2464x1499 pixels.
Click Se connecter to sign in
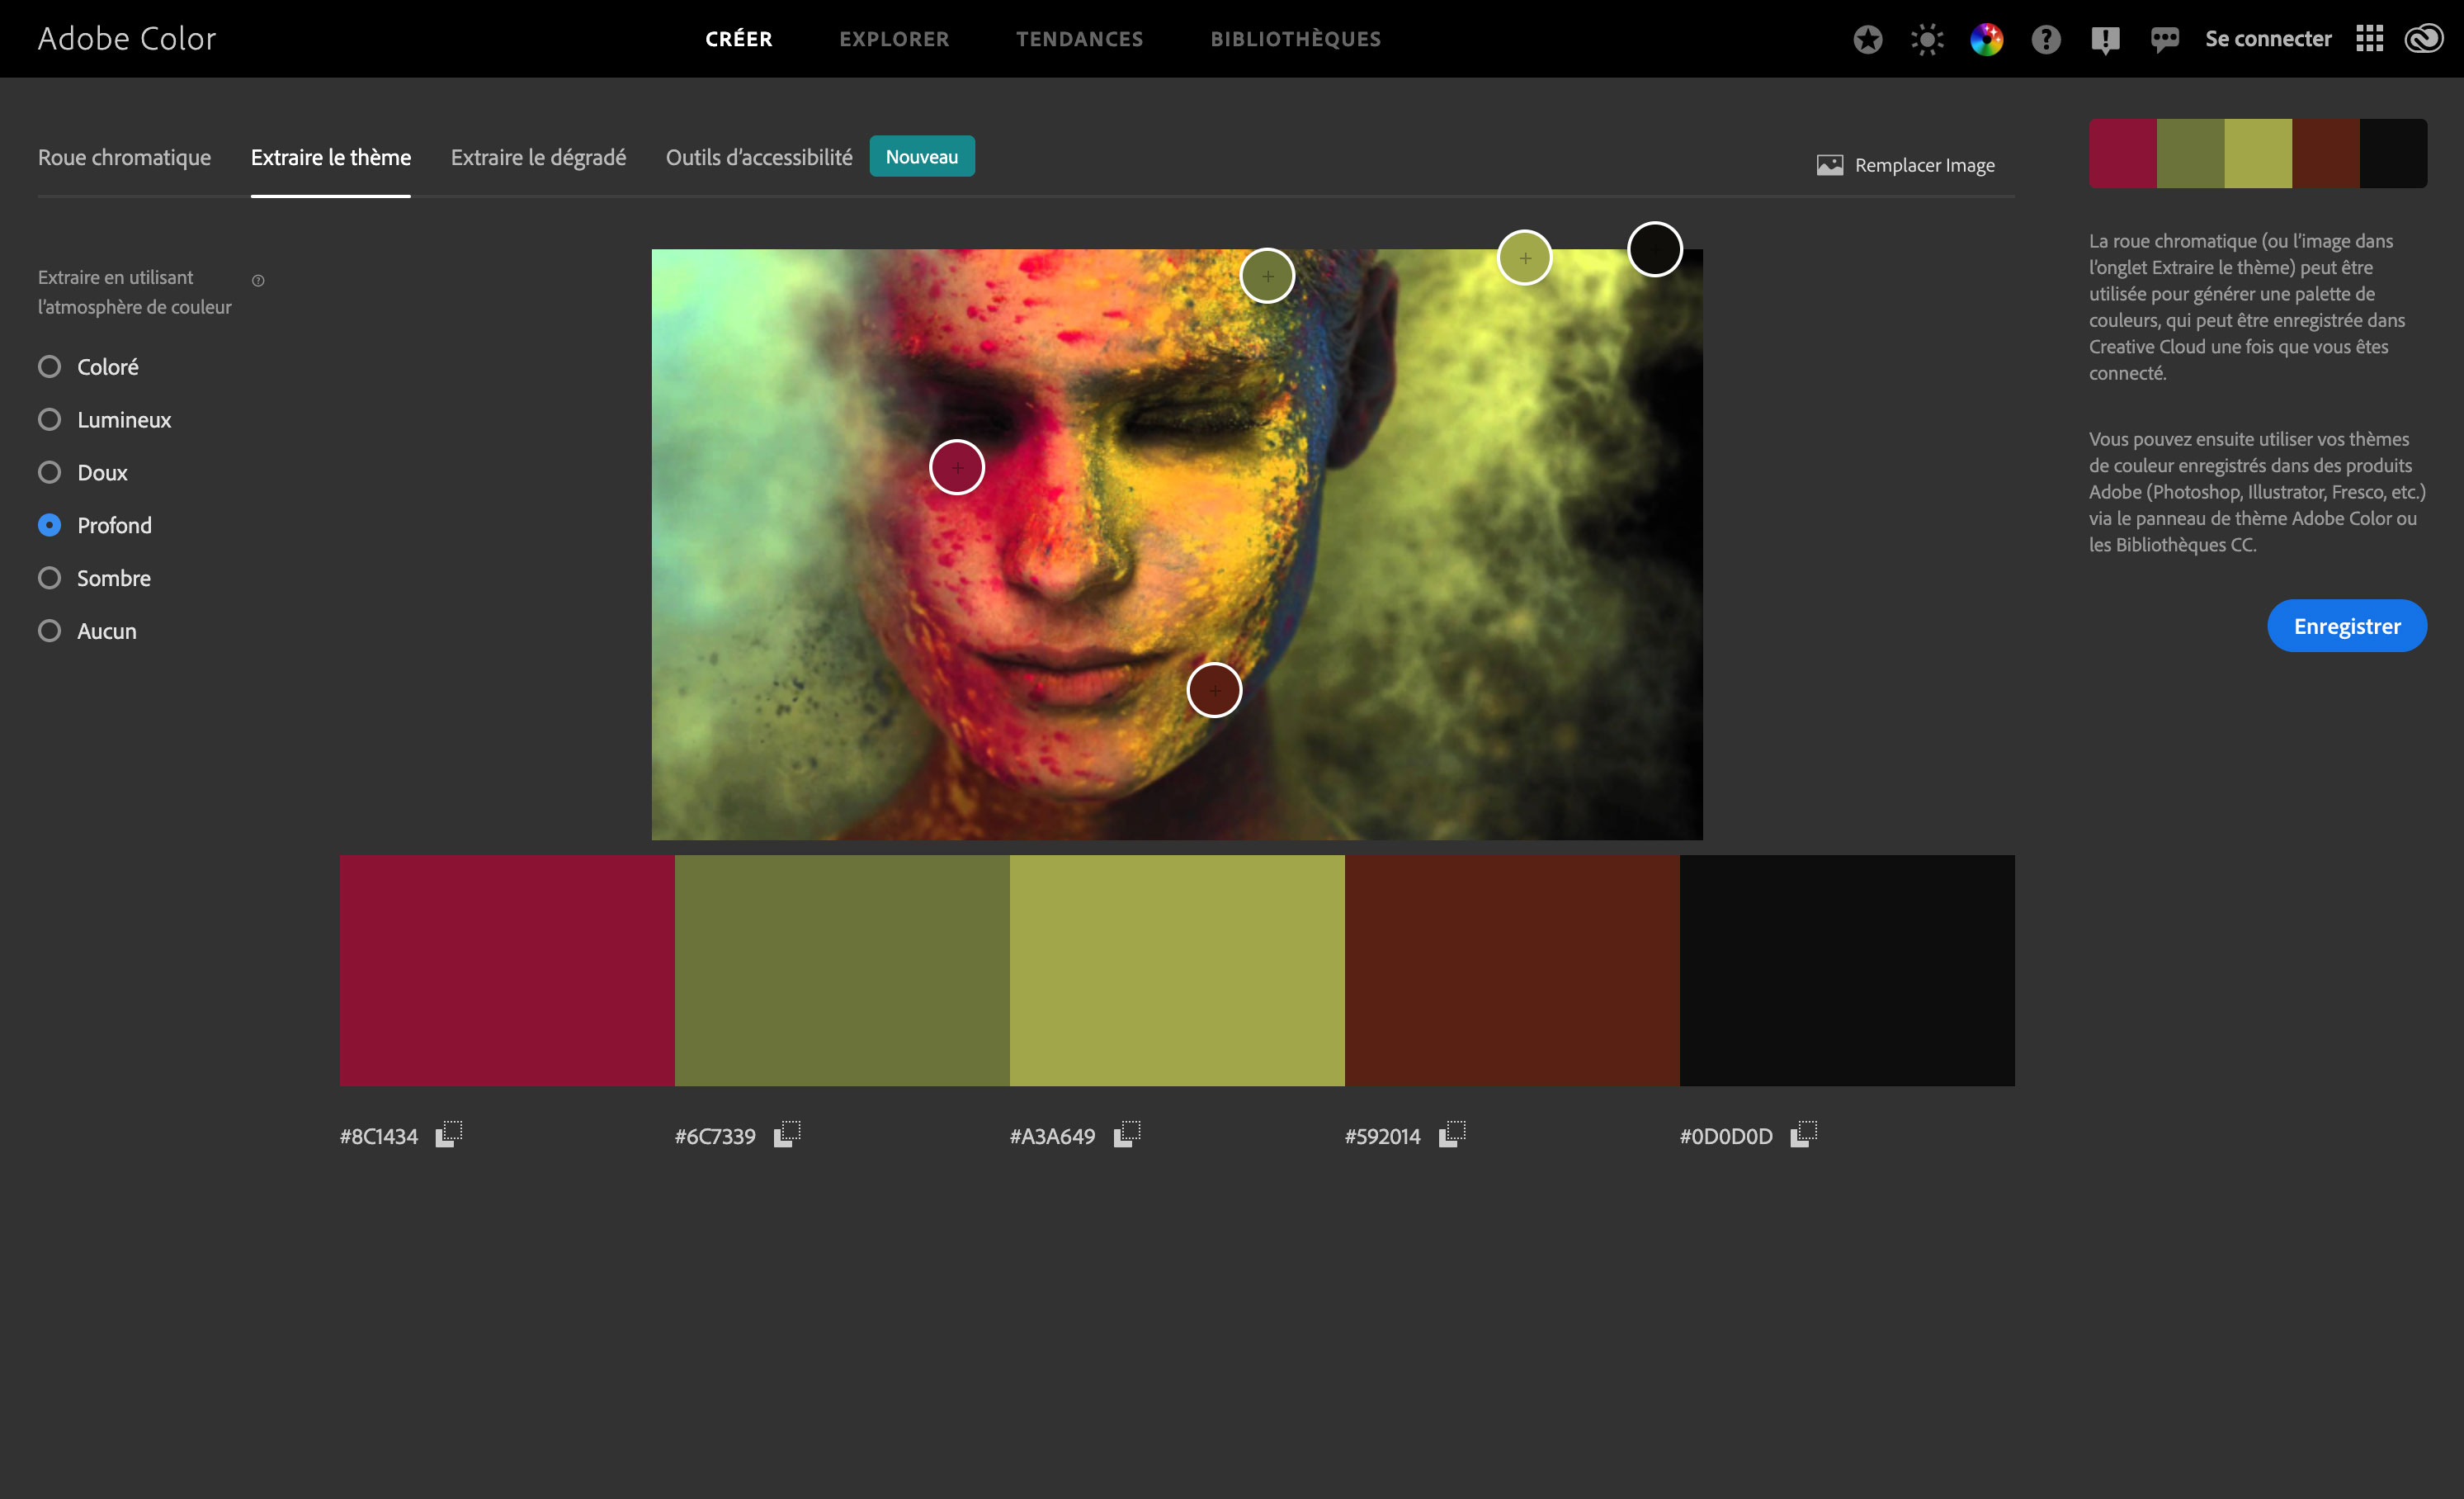coord(2267,38)
